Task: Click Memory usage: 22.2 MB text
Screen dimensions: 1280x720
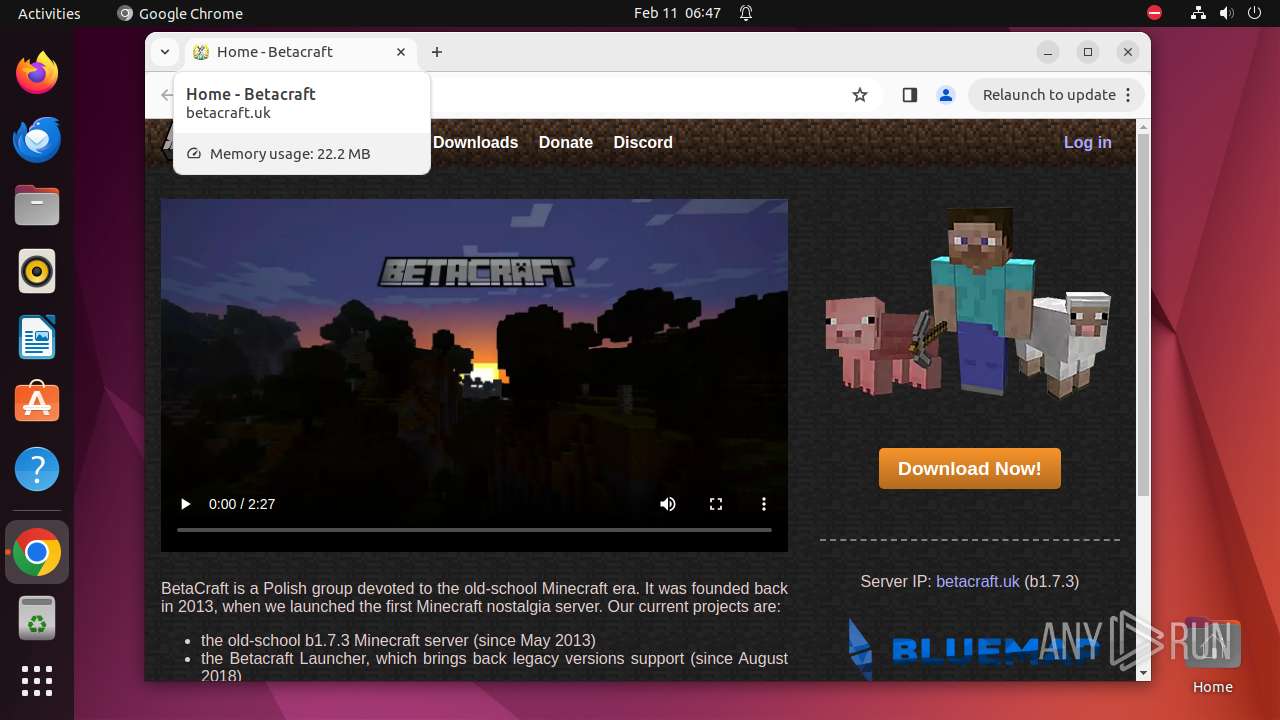Action: 290,154
